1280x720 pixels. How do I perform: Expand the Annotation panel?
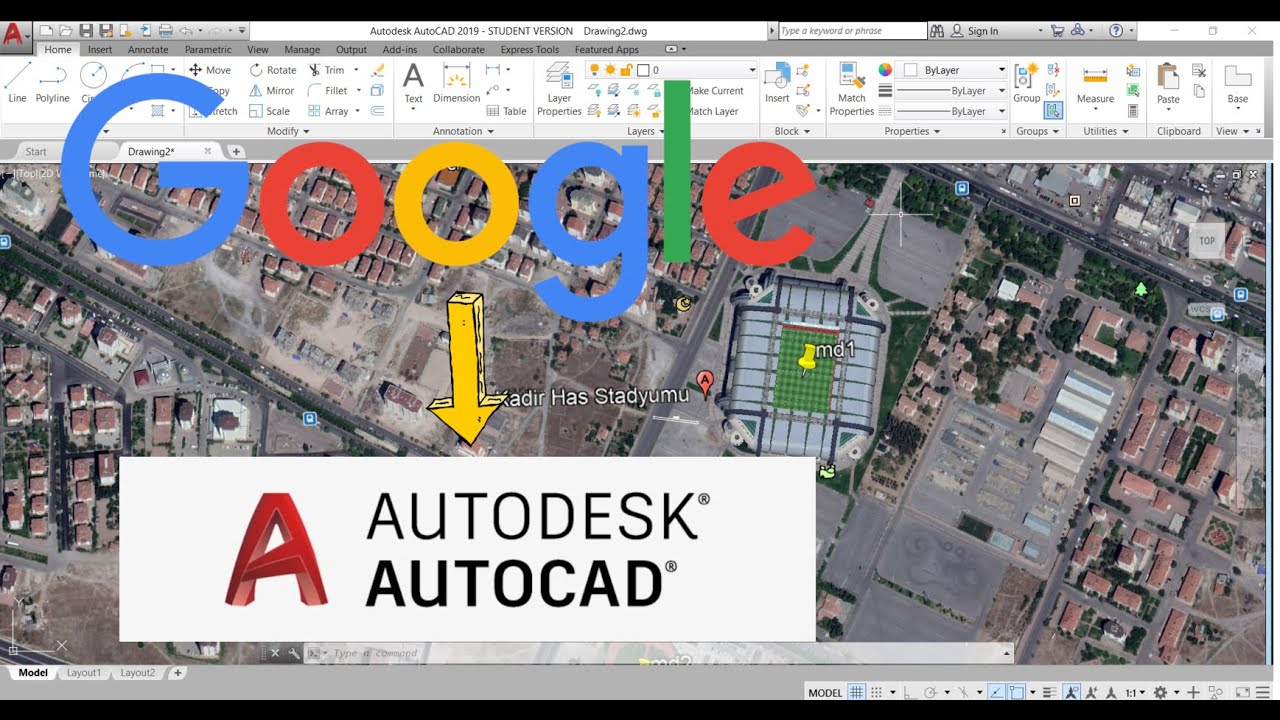463,131
